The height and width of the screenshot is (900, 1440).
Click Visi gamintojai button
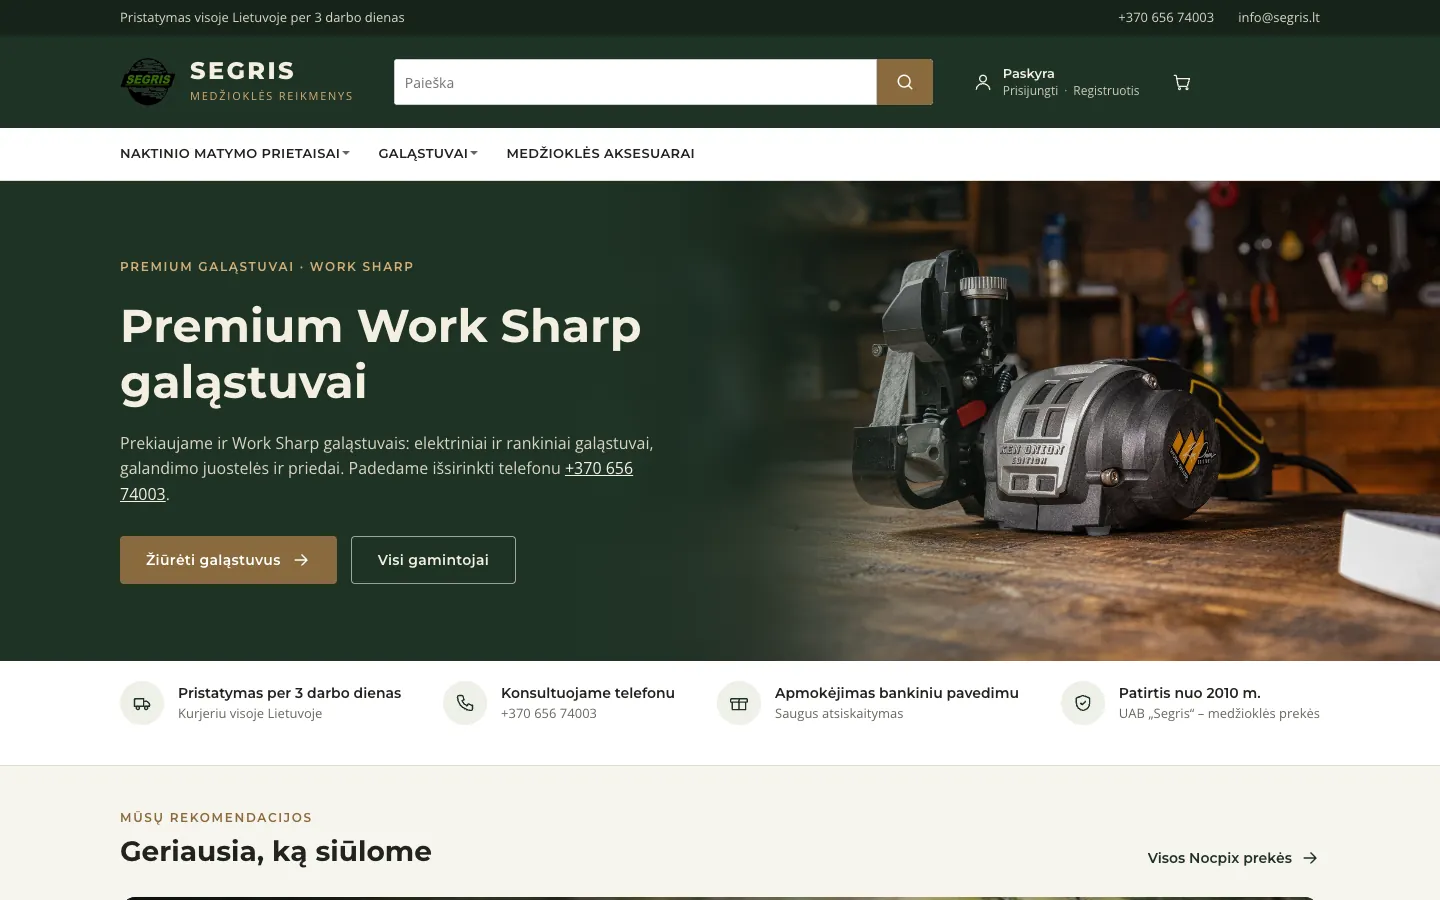pyautogui.click(x=433, y=560)
